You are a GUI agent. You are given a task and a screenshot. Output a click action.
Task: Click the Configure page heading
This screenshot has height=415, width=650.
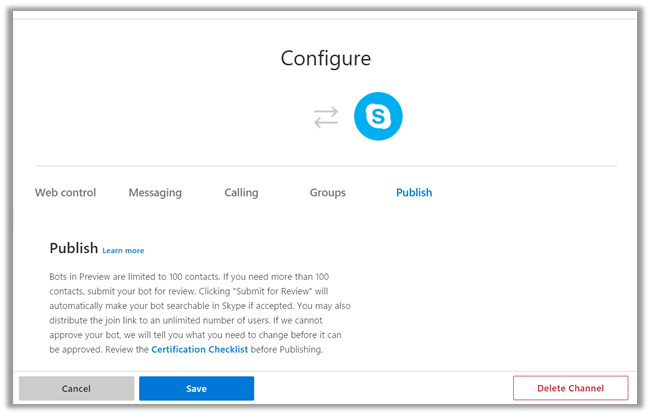click(x=325, y=58)
